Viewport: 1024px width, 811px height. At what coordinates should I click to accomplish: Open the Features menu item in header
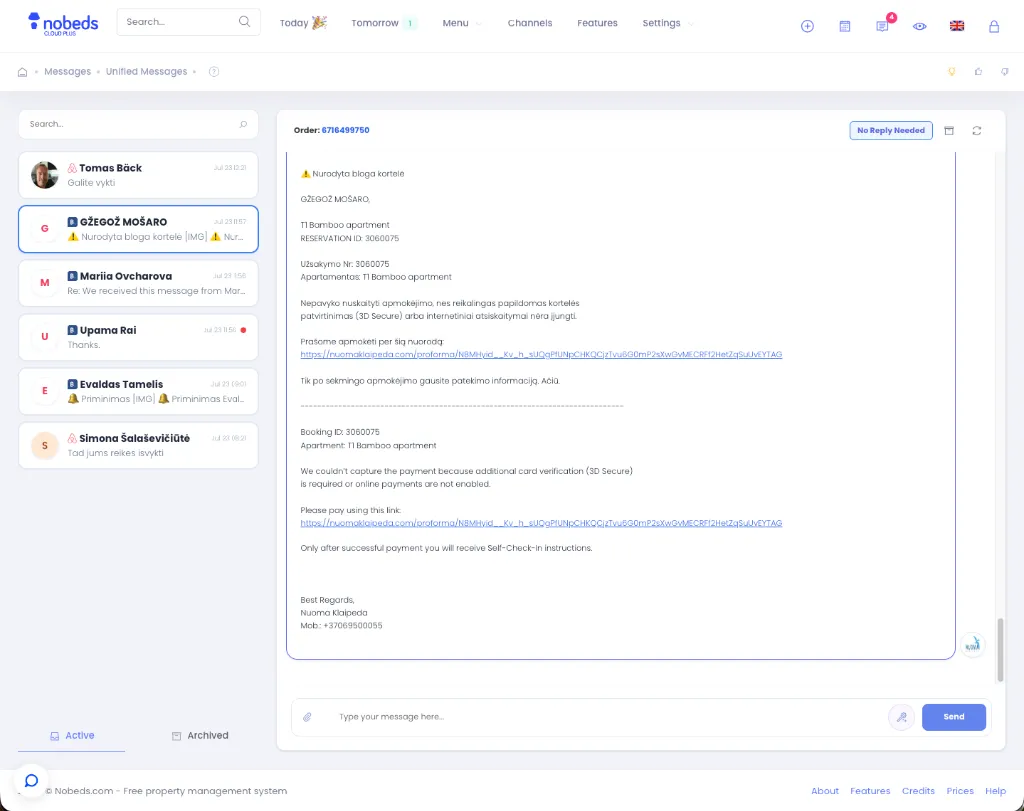point(597,23)
